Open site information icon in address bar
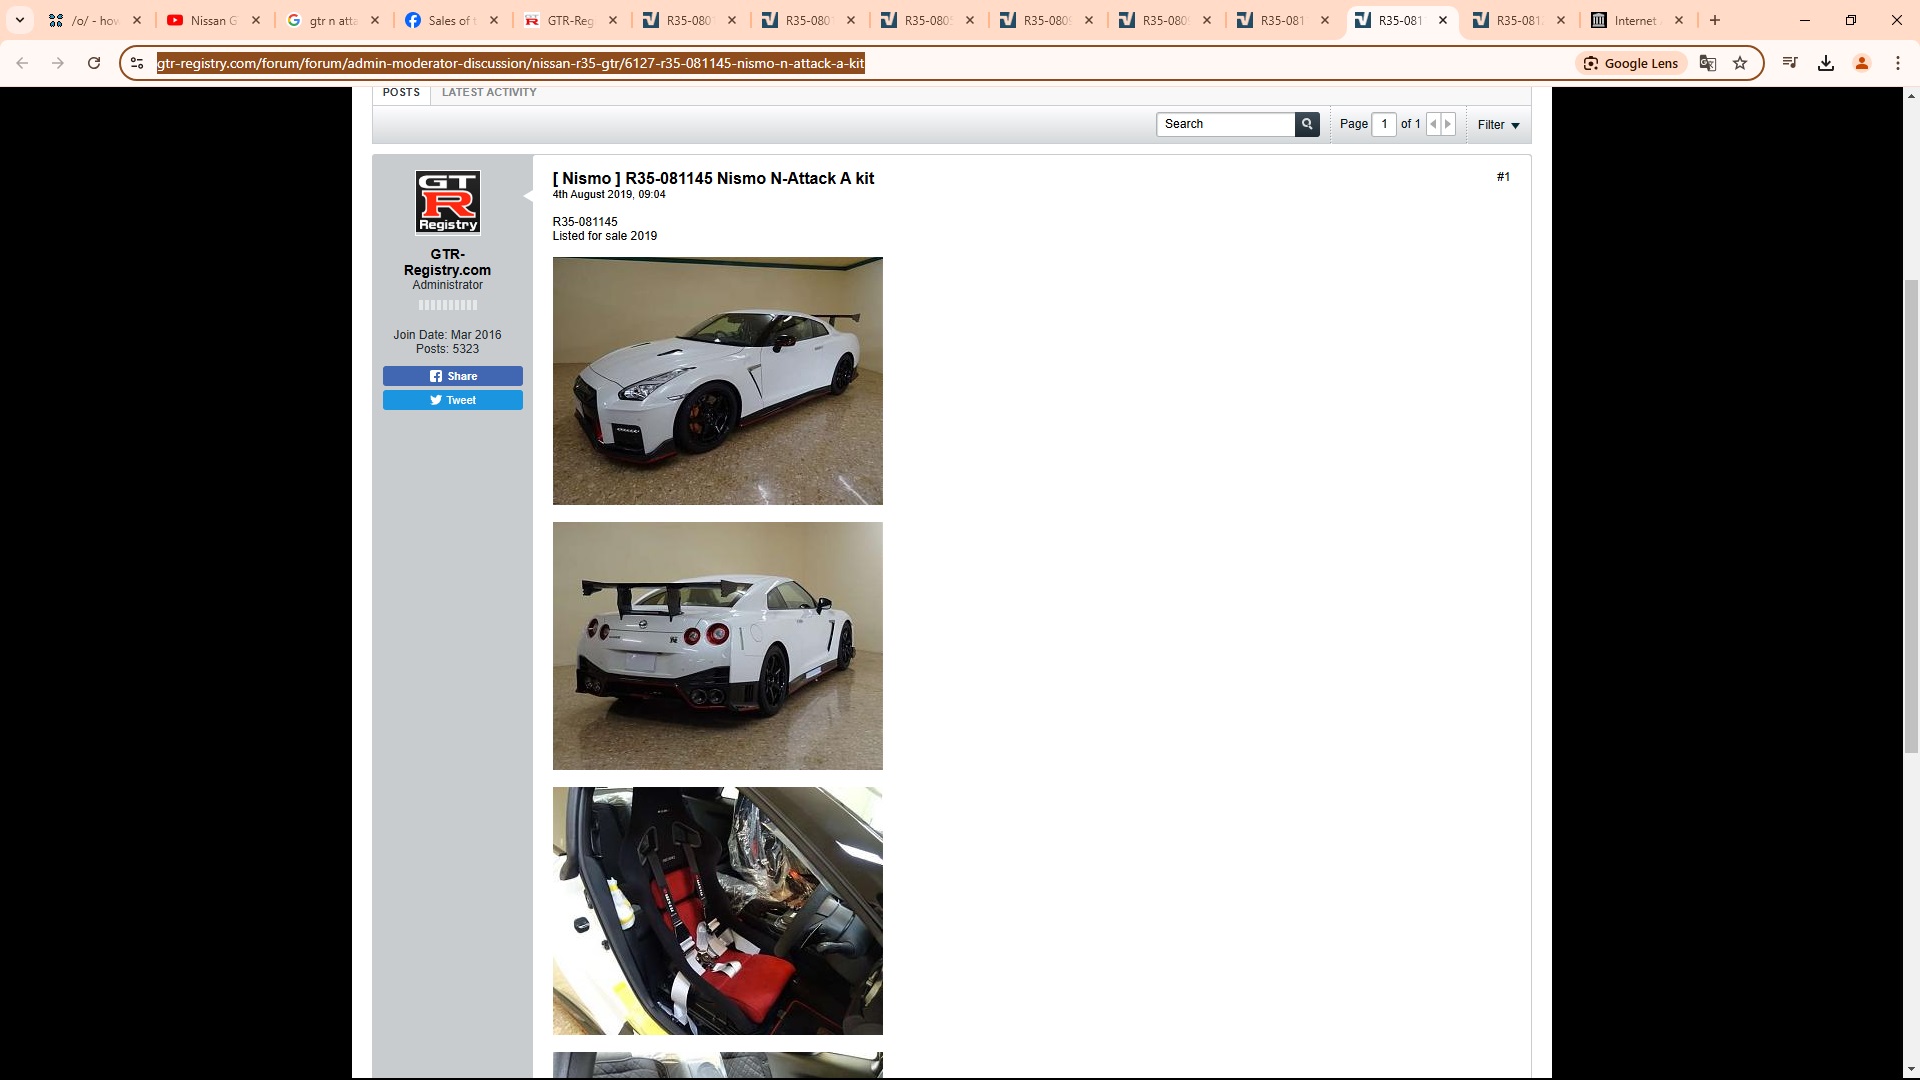The image size is (1920, 1080). pos(137,63)
